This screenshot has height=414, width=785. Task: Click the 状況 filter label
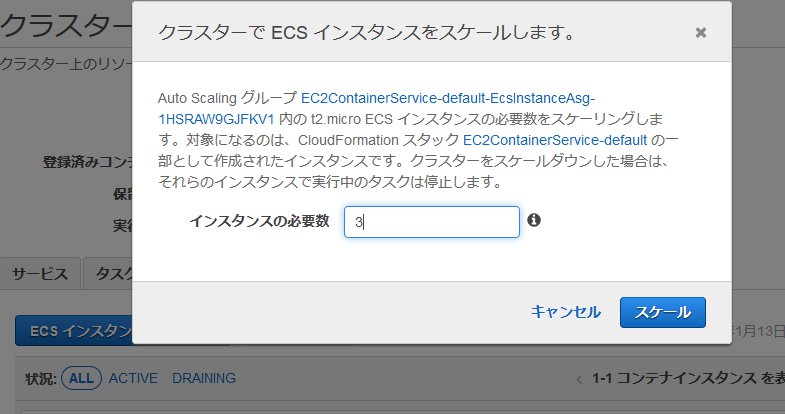click(42, 378)
